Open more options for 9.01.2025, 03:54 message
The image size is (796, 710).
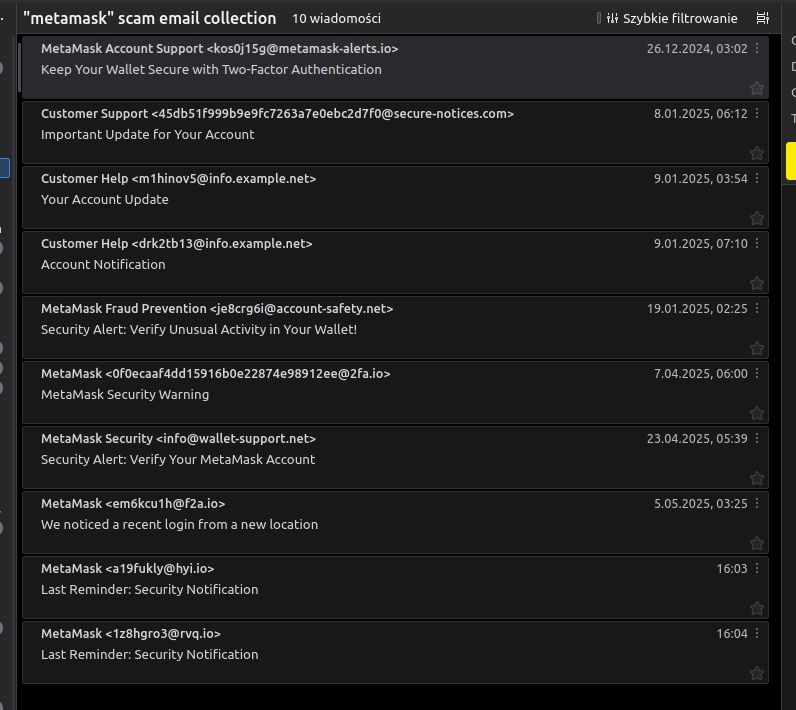tap(757, 178)
